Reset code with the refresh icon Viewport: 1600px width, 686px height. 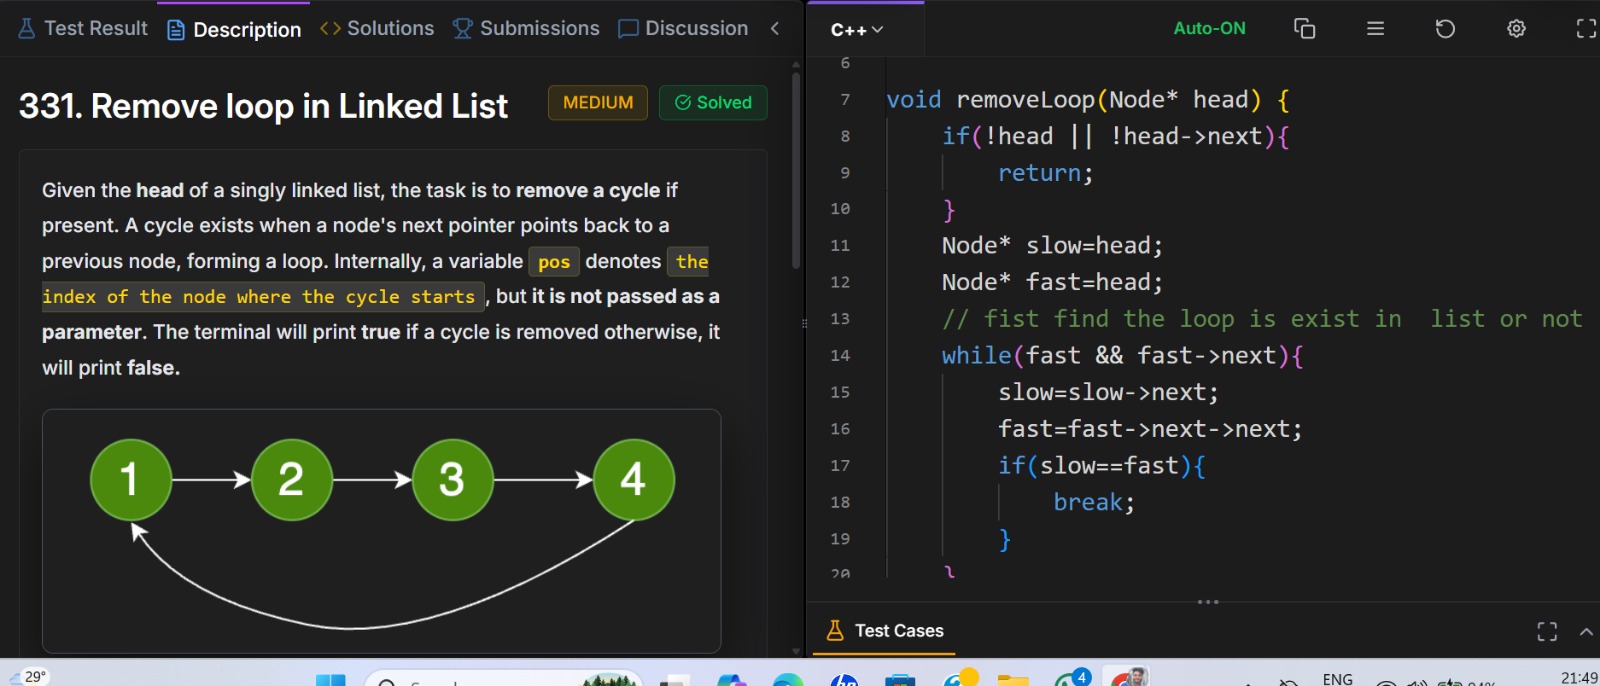click(x=1445, y=29)
